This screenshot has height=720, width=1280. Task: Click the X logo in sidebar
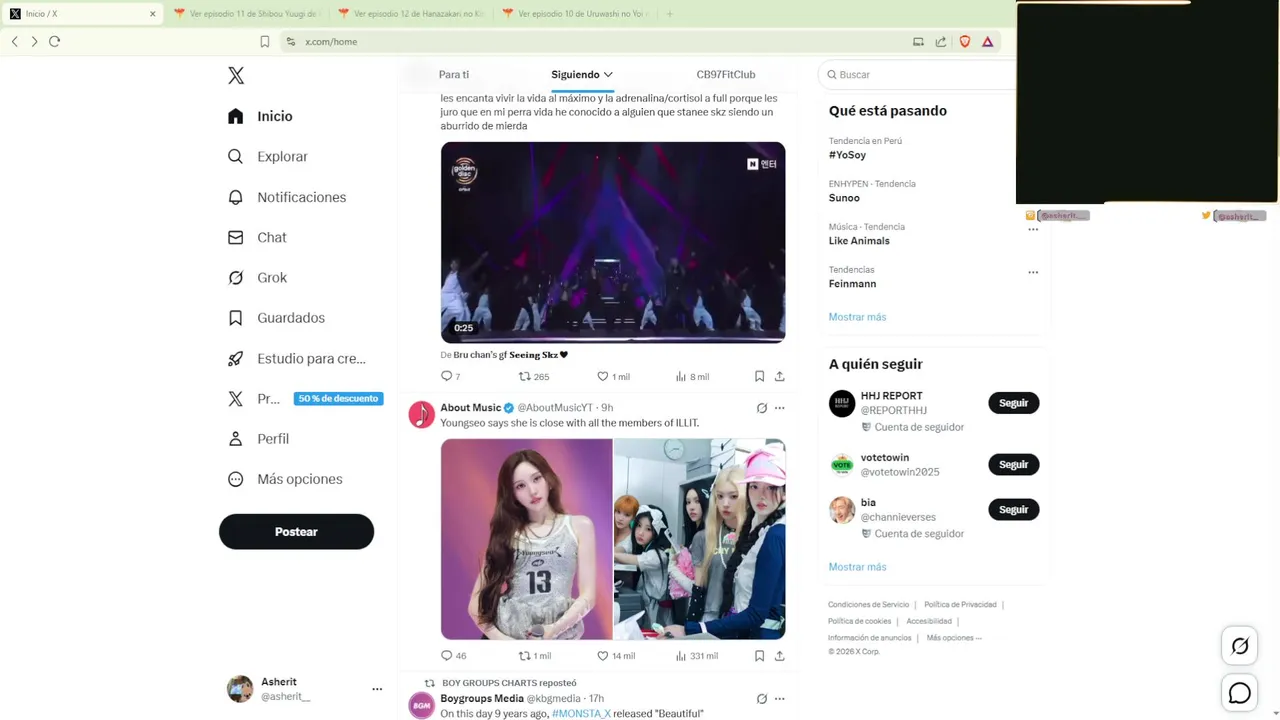[236, 75]
